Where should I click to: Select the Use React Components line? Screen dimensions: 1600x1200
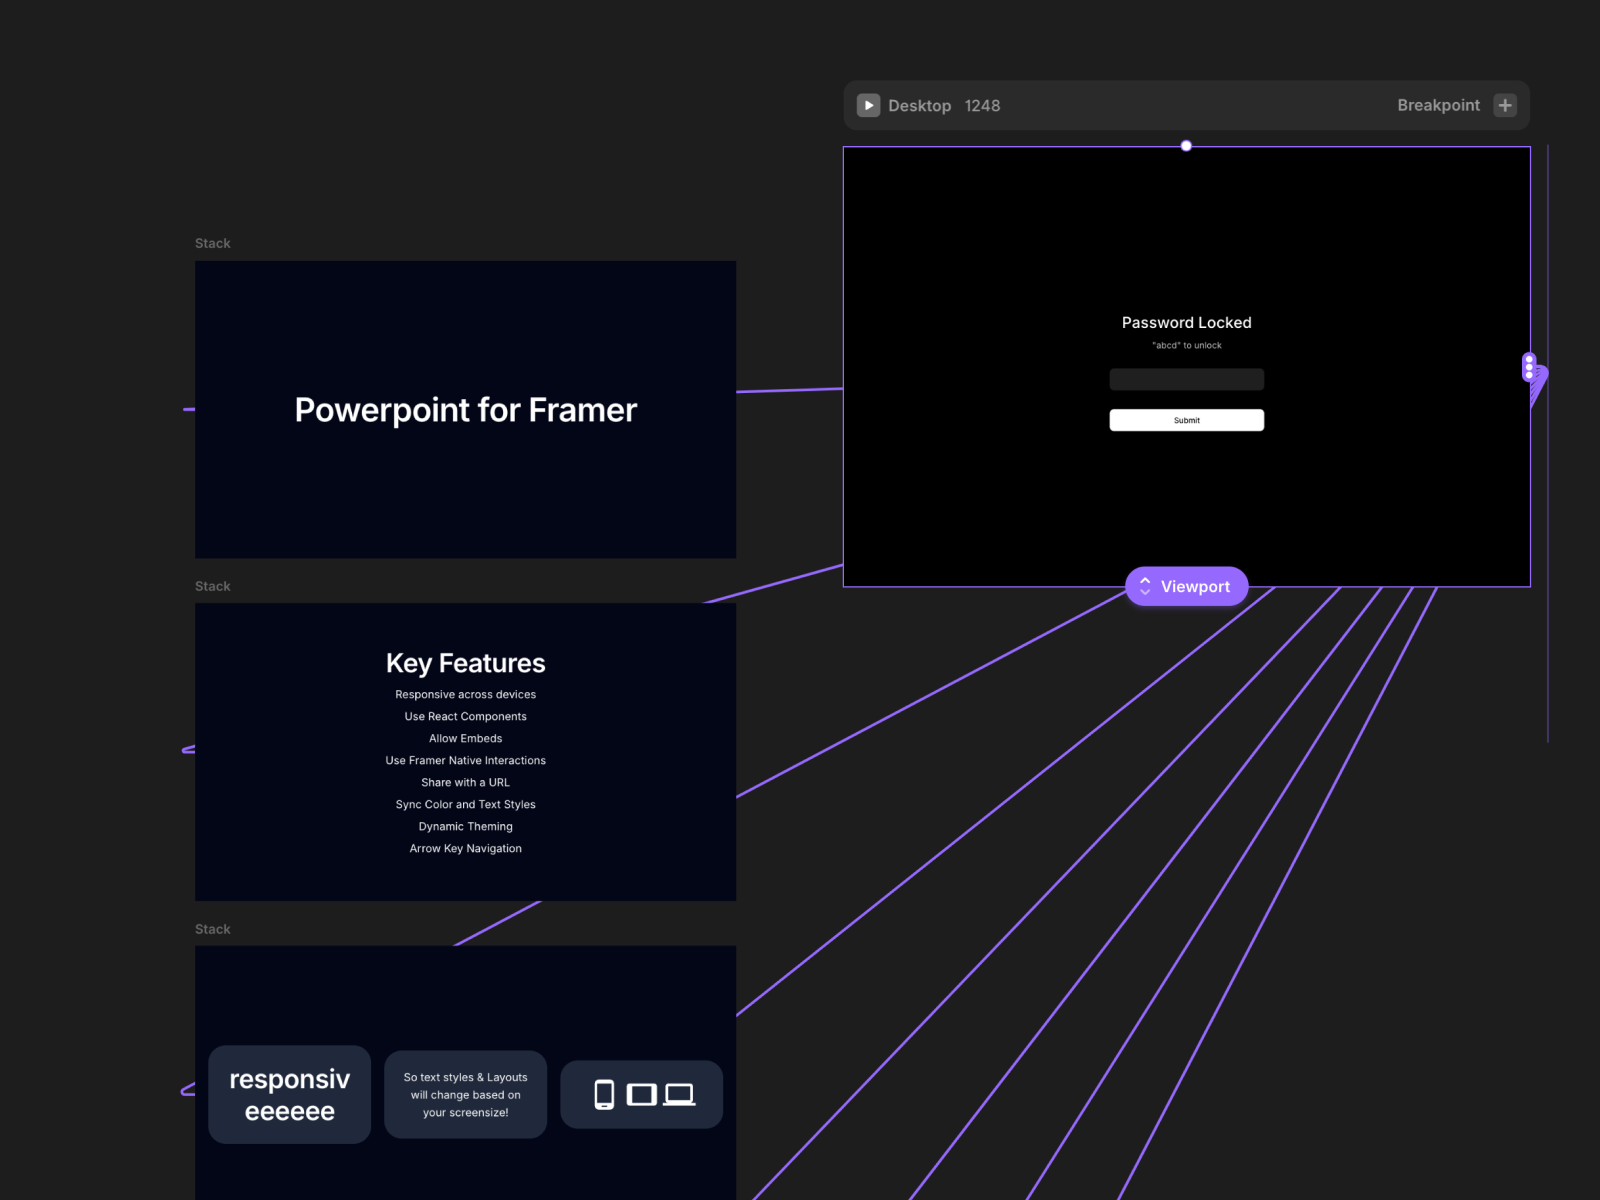pyautogui.click(x=465, y=716)
